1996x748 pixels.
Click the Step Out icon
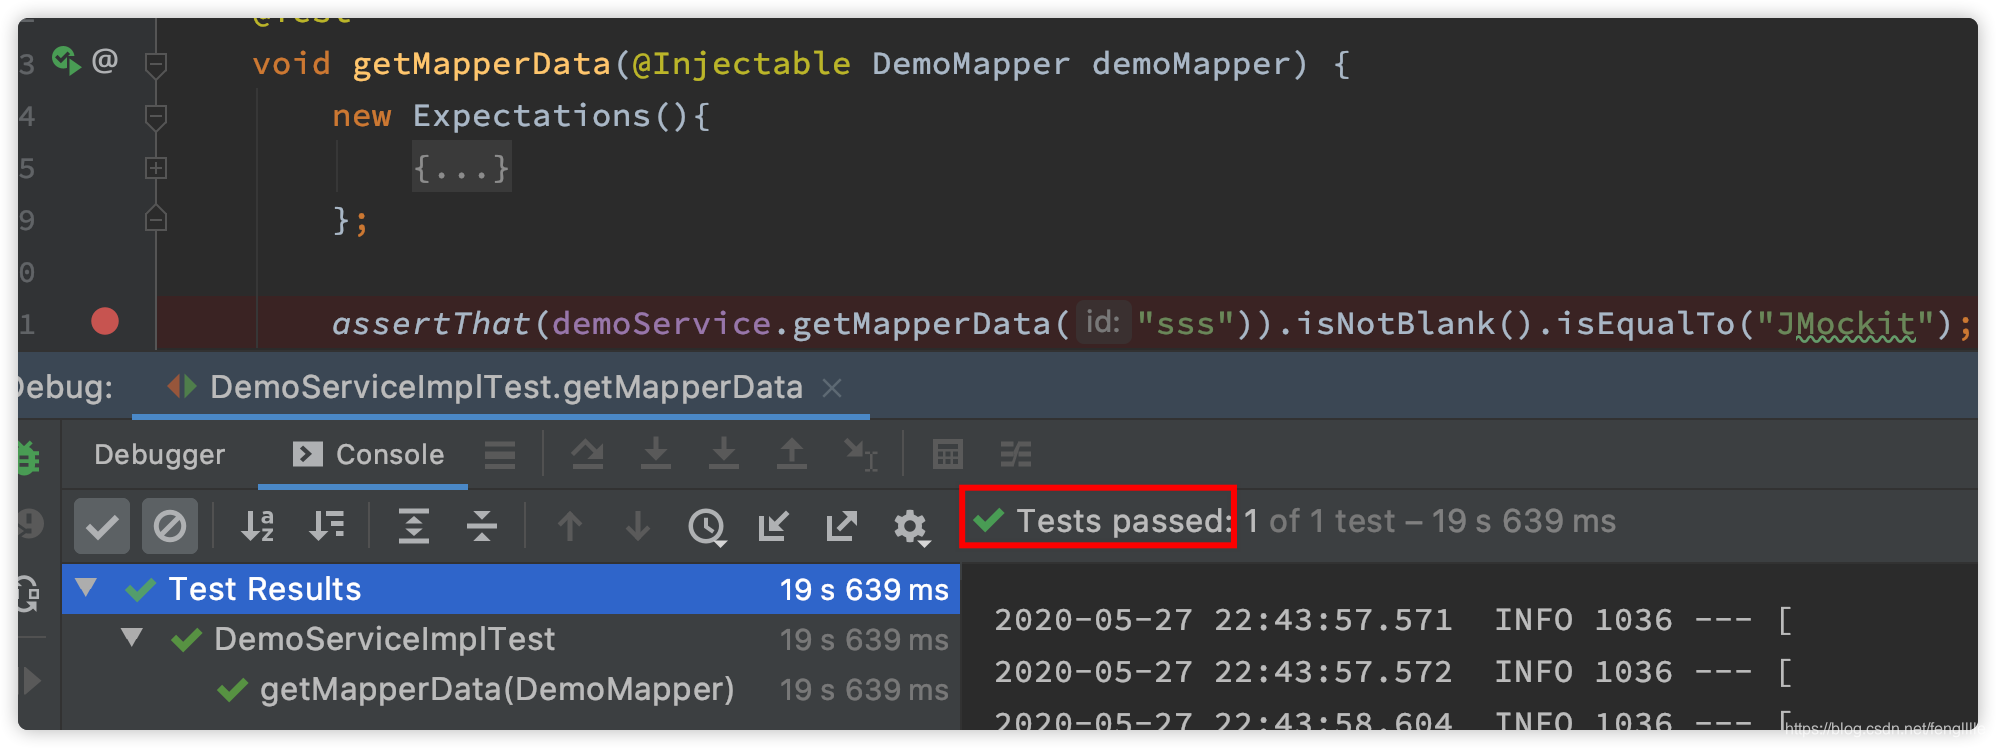click(792, 454)
